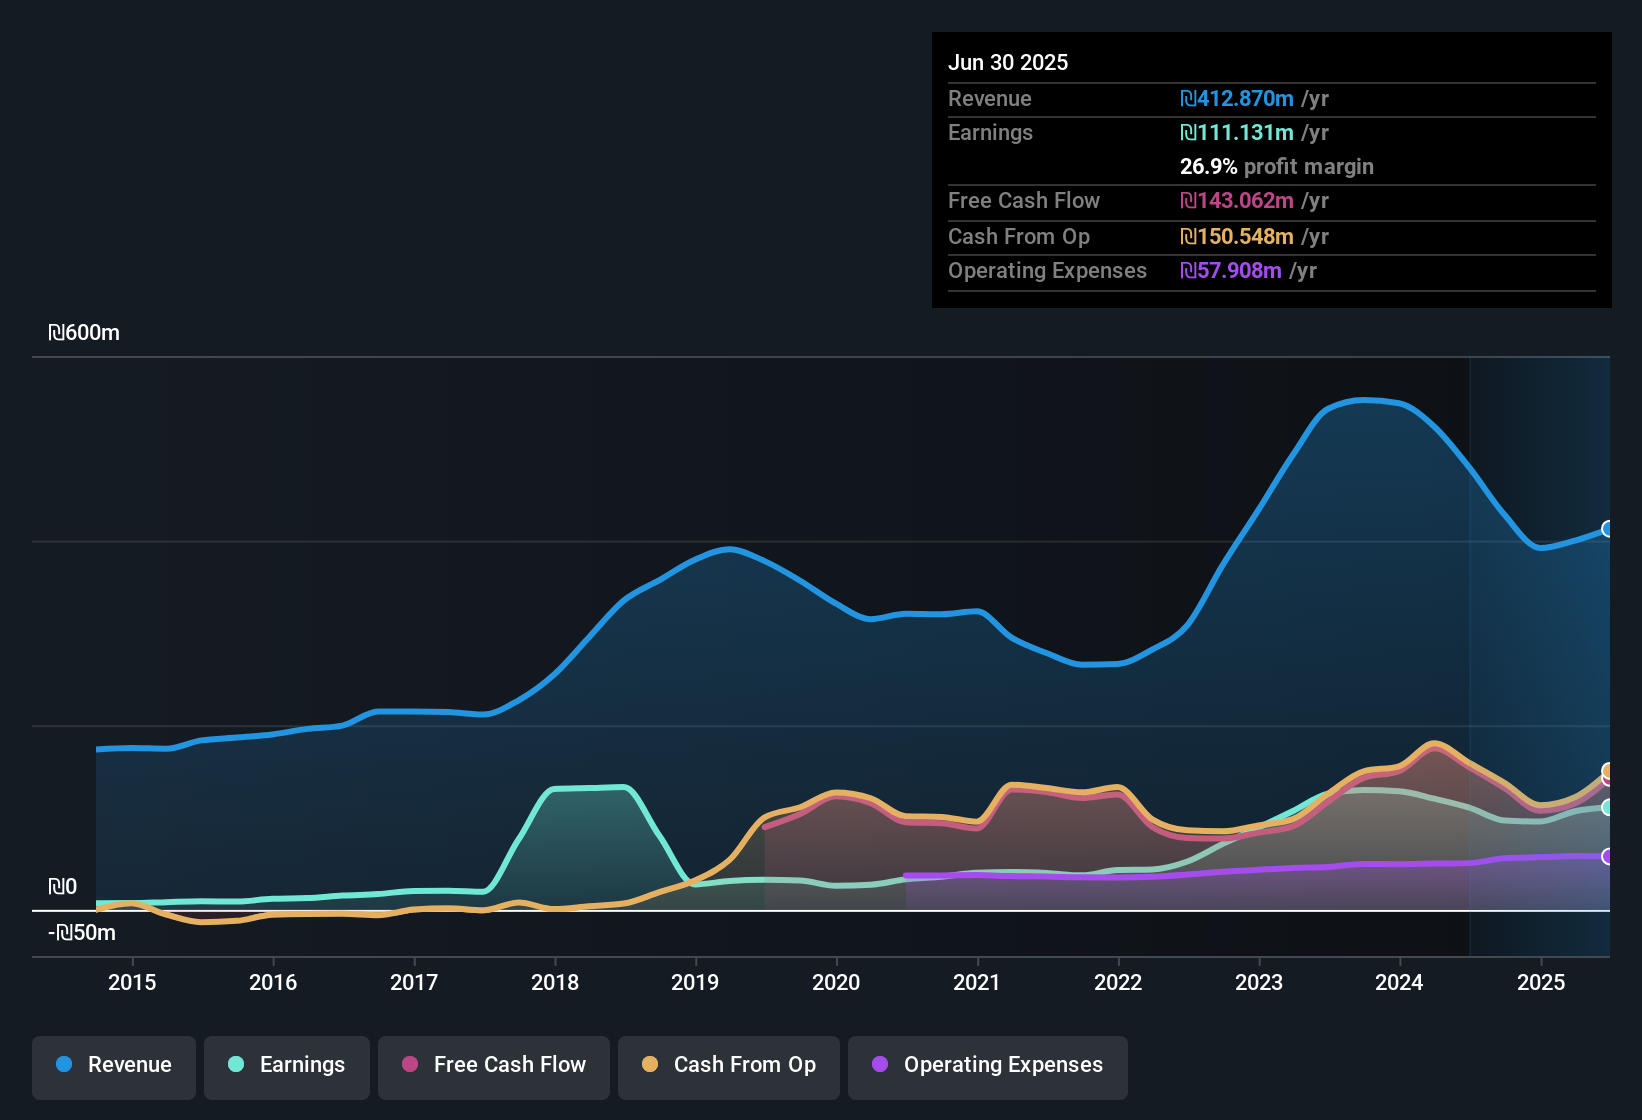1642x1120 pixels.
Task: Click the teal Earnings legend dot
Action: click(x=236, y=1064)
